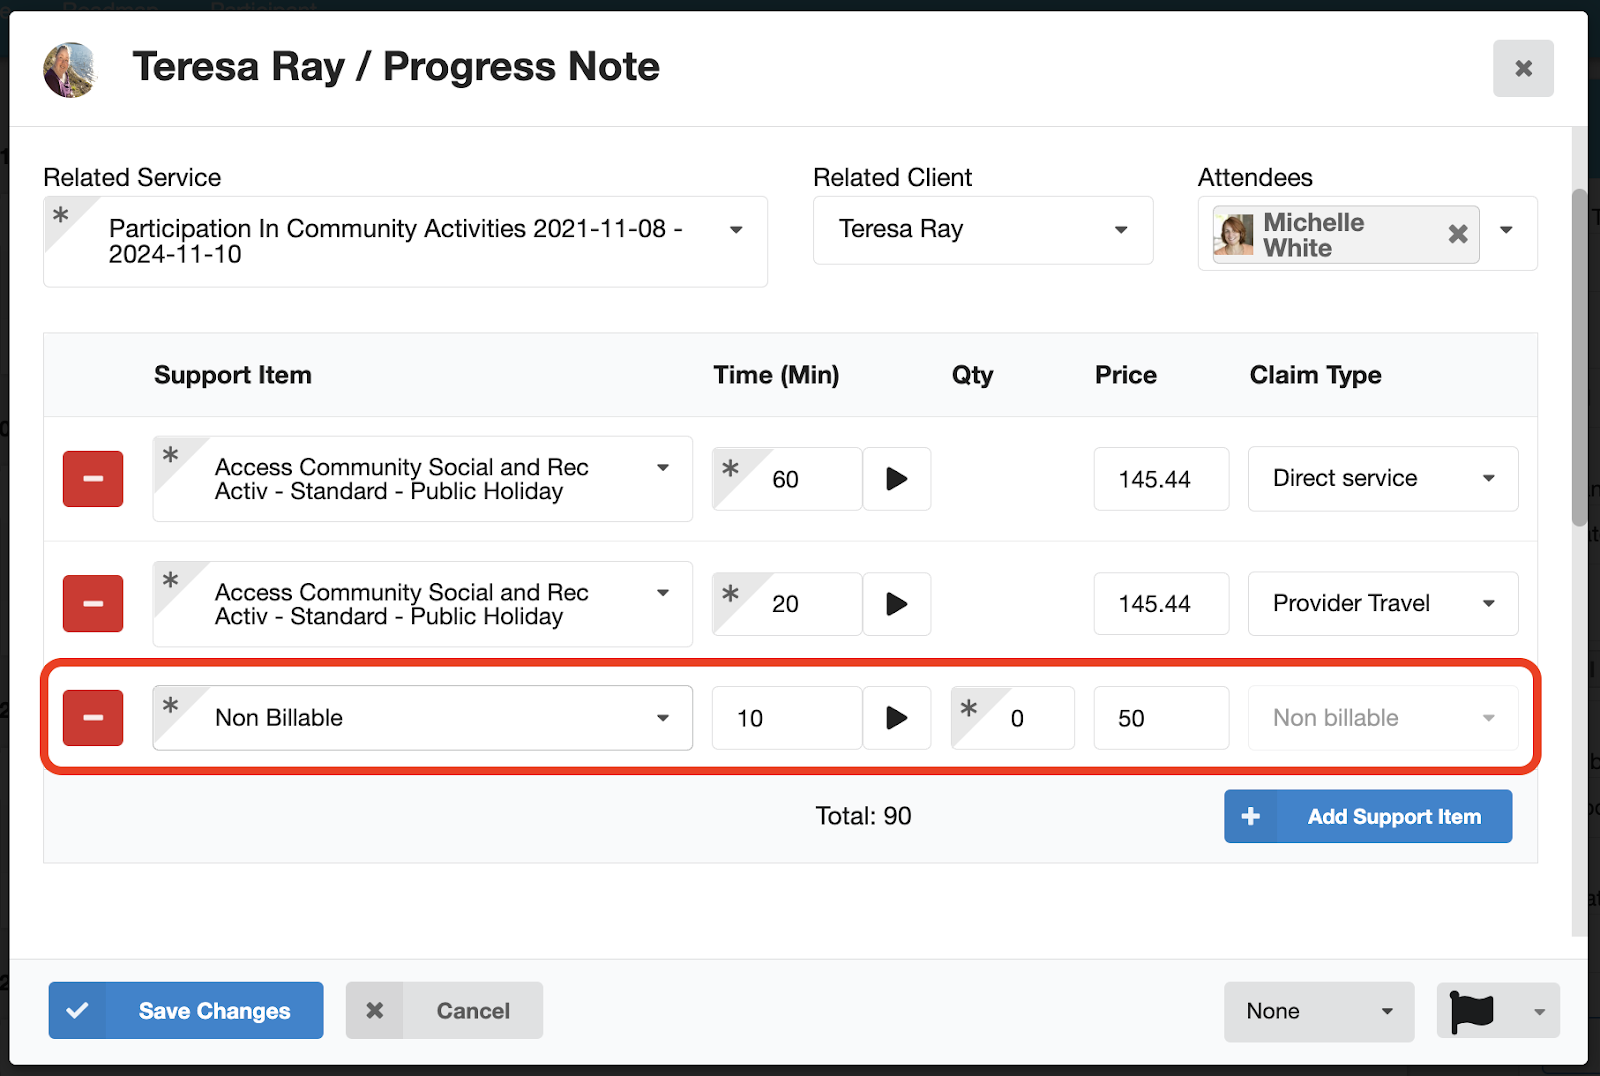Screen dimensions: 1600x1076
Task: Open the black flag dropdown
Action: tap(1497, 1011)
